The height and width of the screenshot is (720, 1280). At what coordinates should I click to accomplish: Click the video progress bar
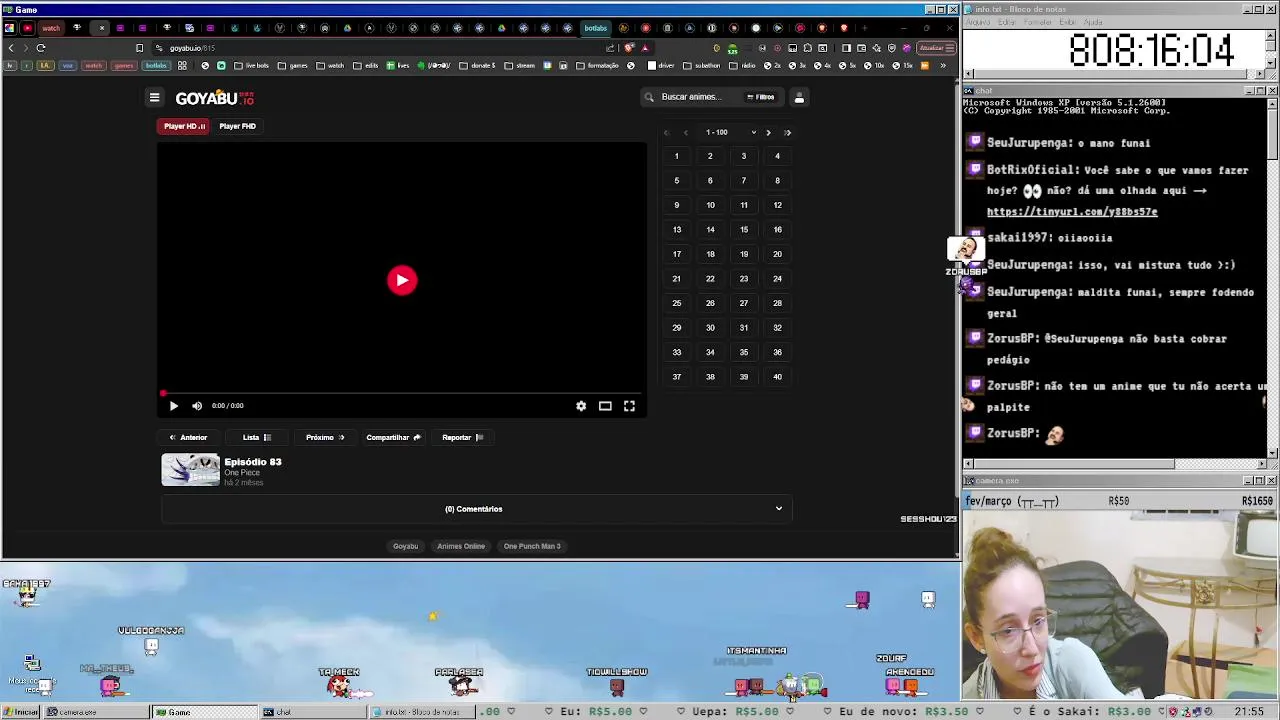pos(402,393)
